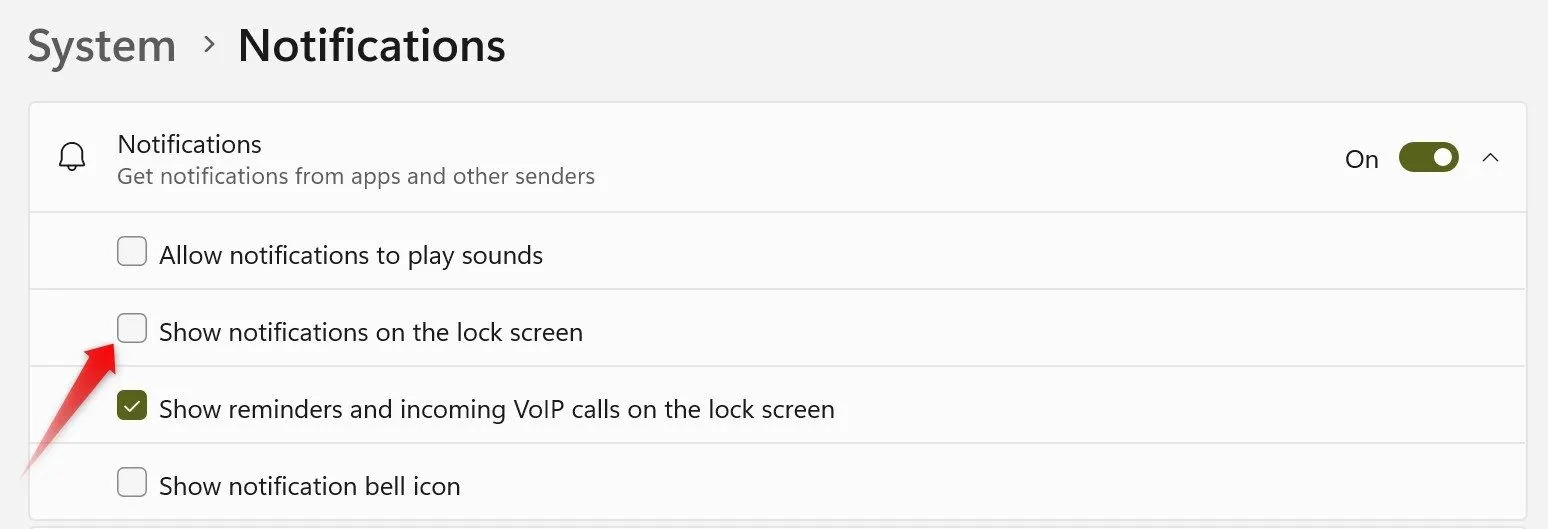Click the red arrow annotation
Image resolution: width=1548 pixels, height=529 pixels.
coord(70,406)
